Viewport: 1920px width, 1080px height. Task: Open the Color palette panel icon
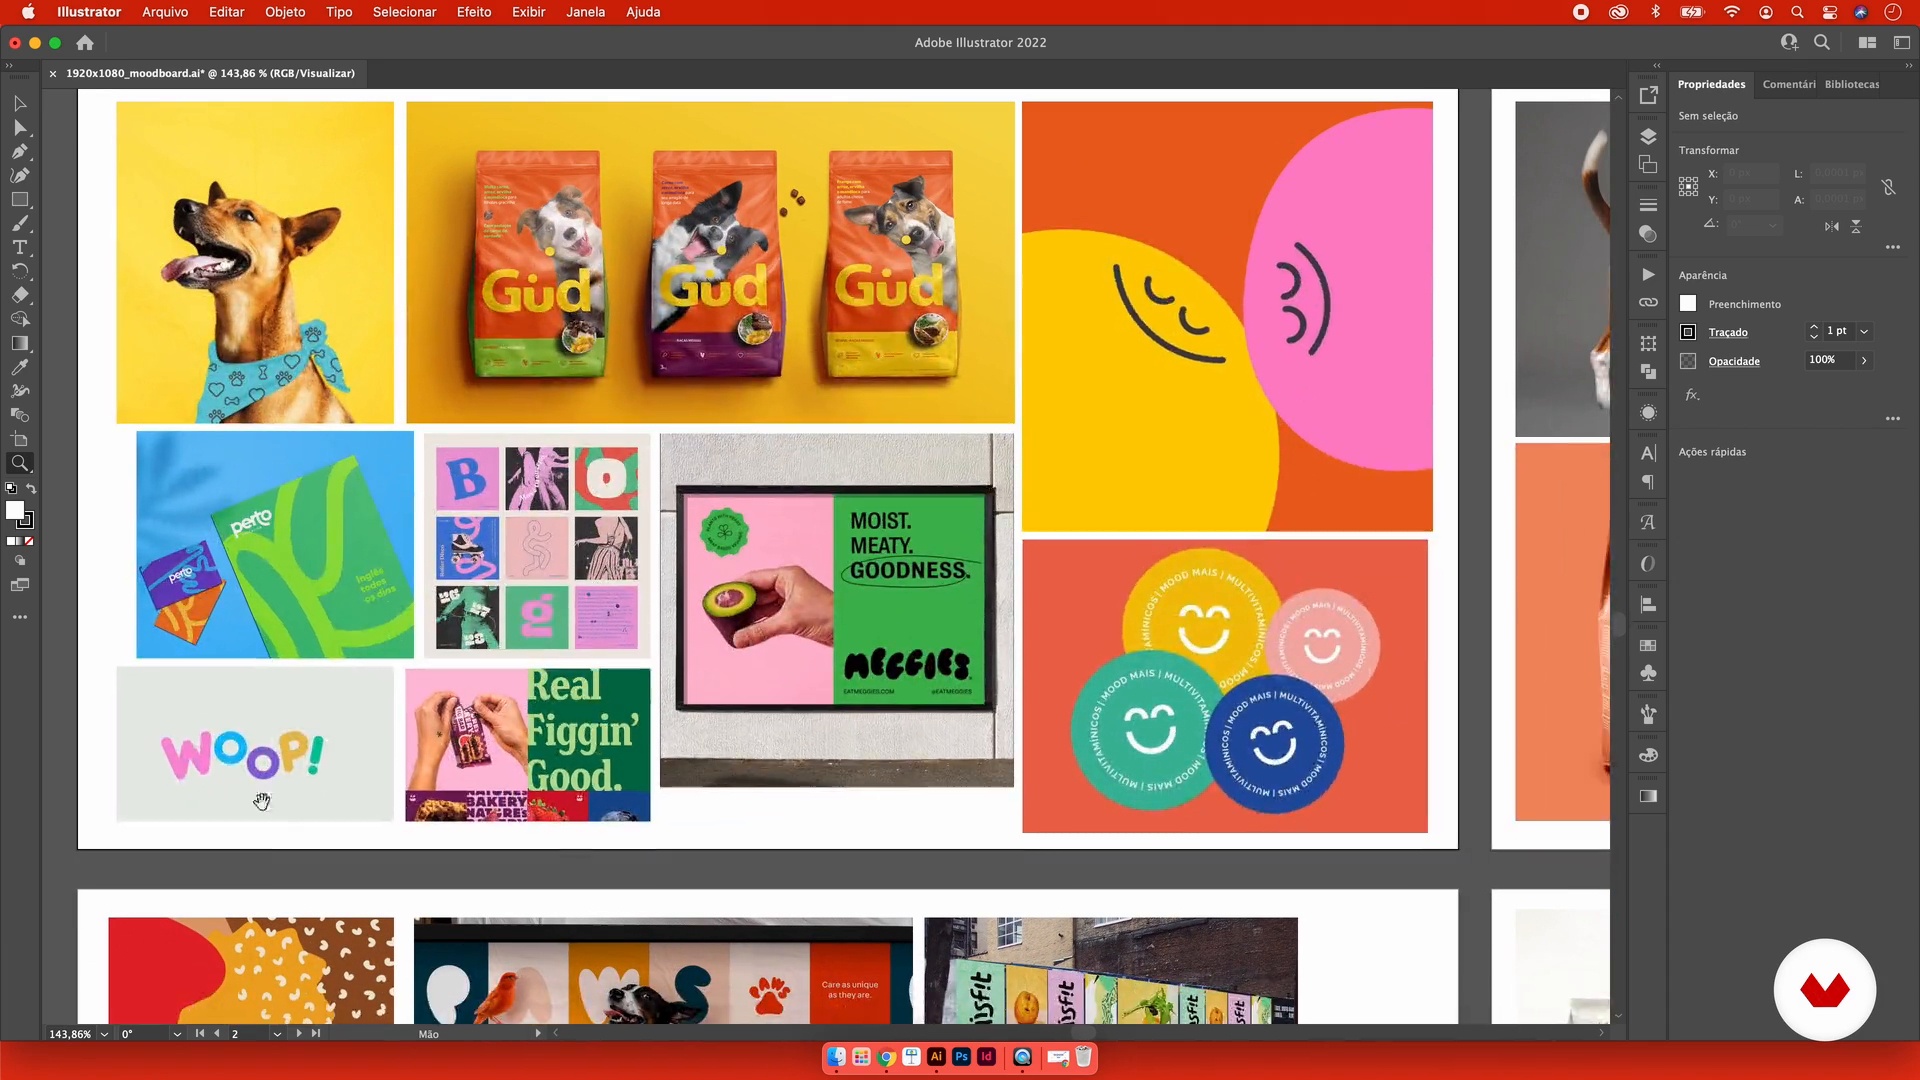pyautogui.click(x=1649, y=755)
